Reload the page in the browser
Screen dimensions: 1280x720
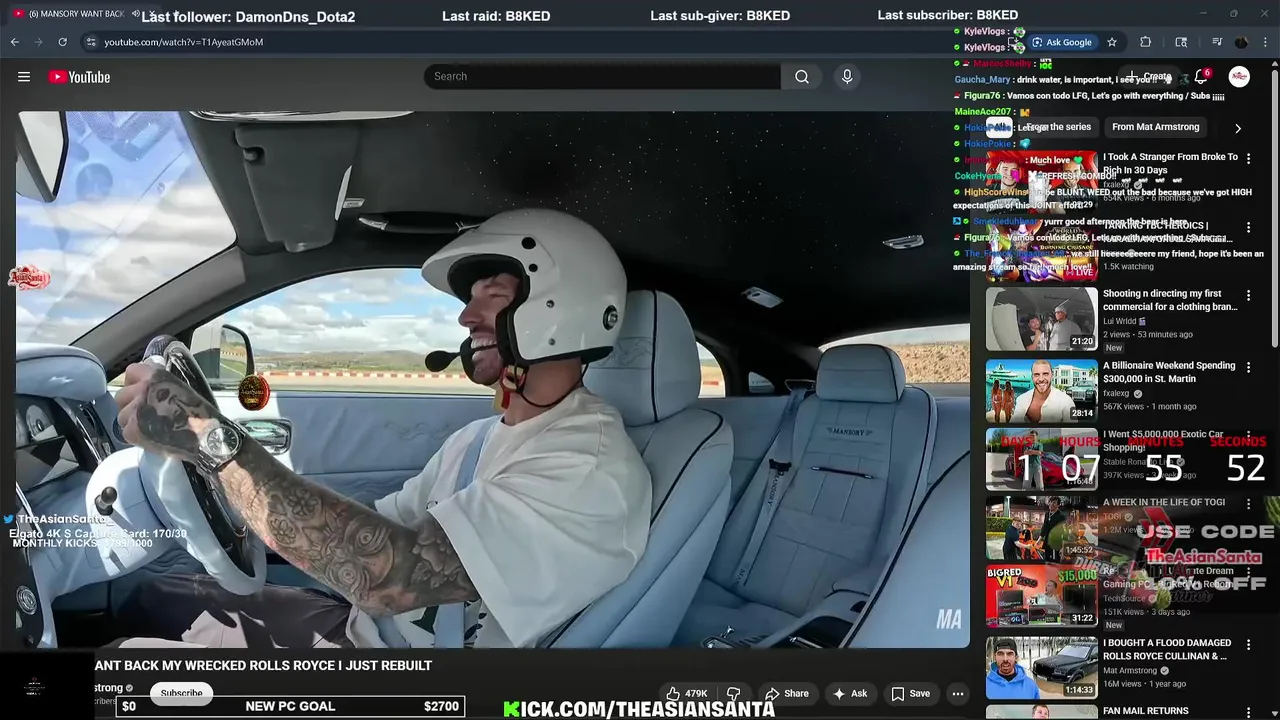coord(62,42)
